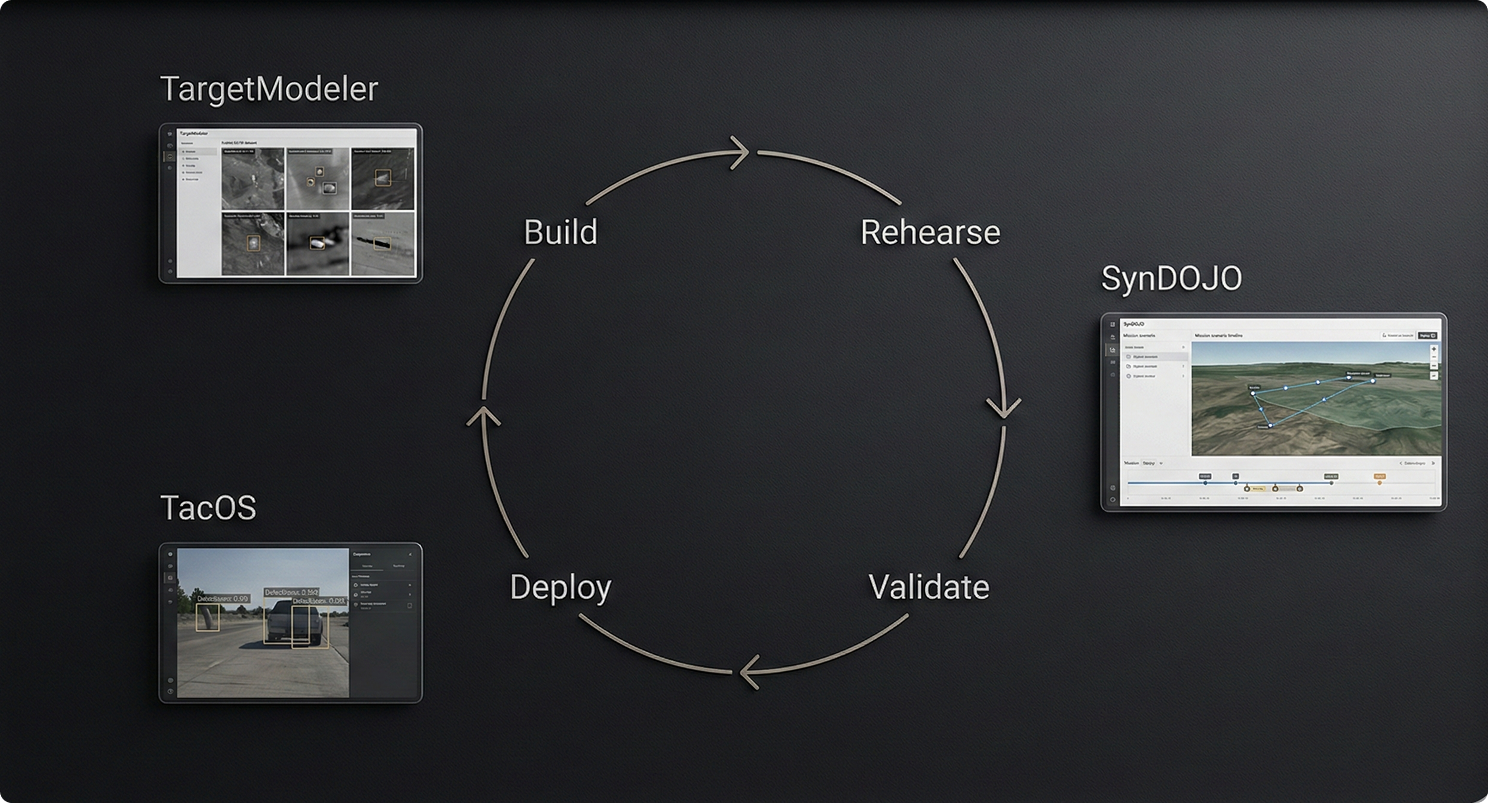Click the bottom-most icon in SynDOJO sidebar
Viewport: 1488px width, 803px height.
click(1112, 498)
